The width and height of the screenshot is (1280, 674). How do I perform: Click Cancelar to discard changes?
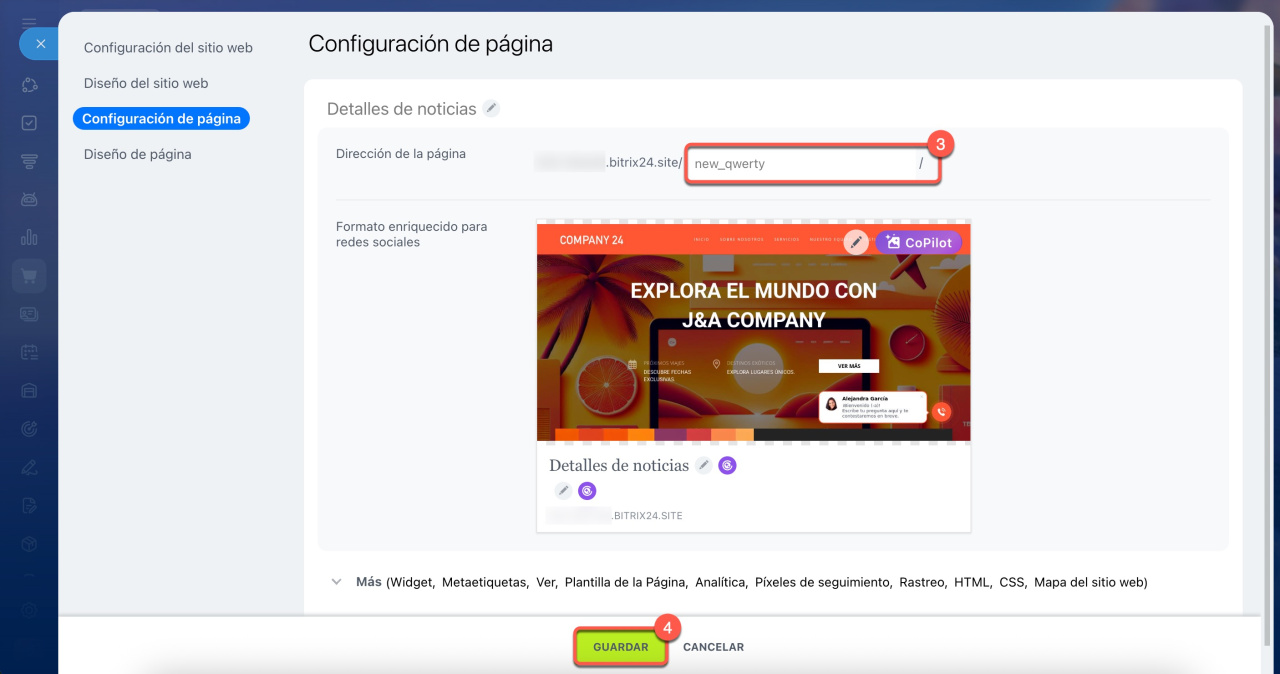[x=713, y=647]
